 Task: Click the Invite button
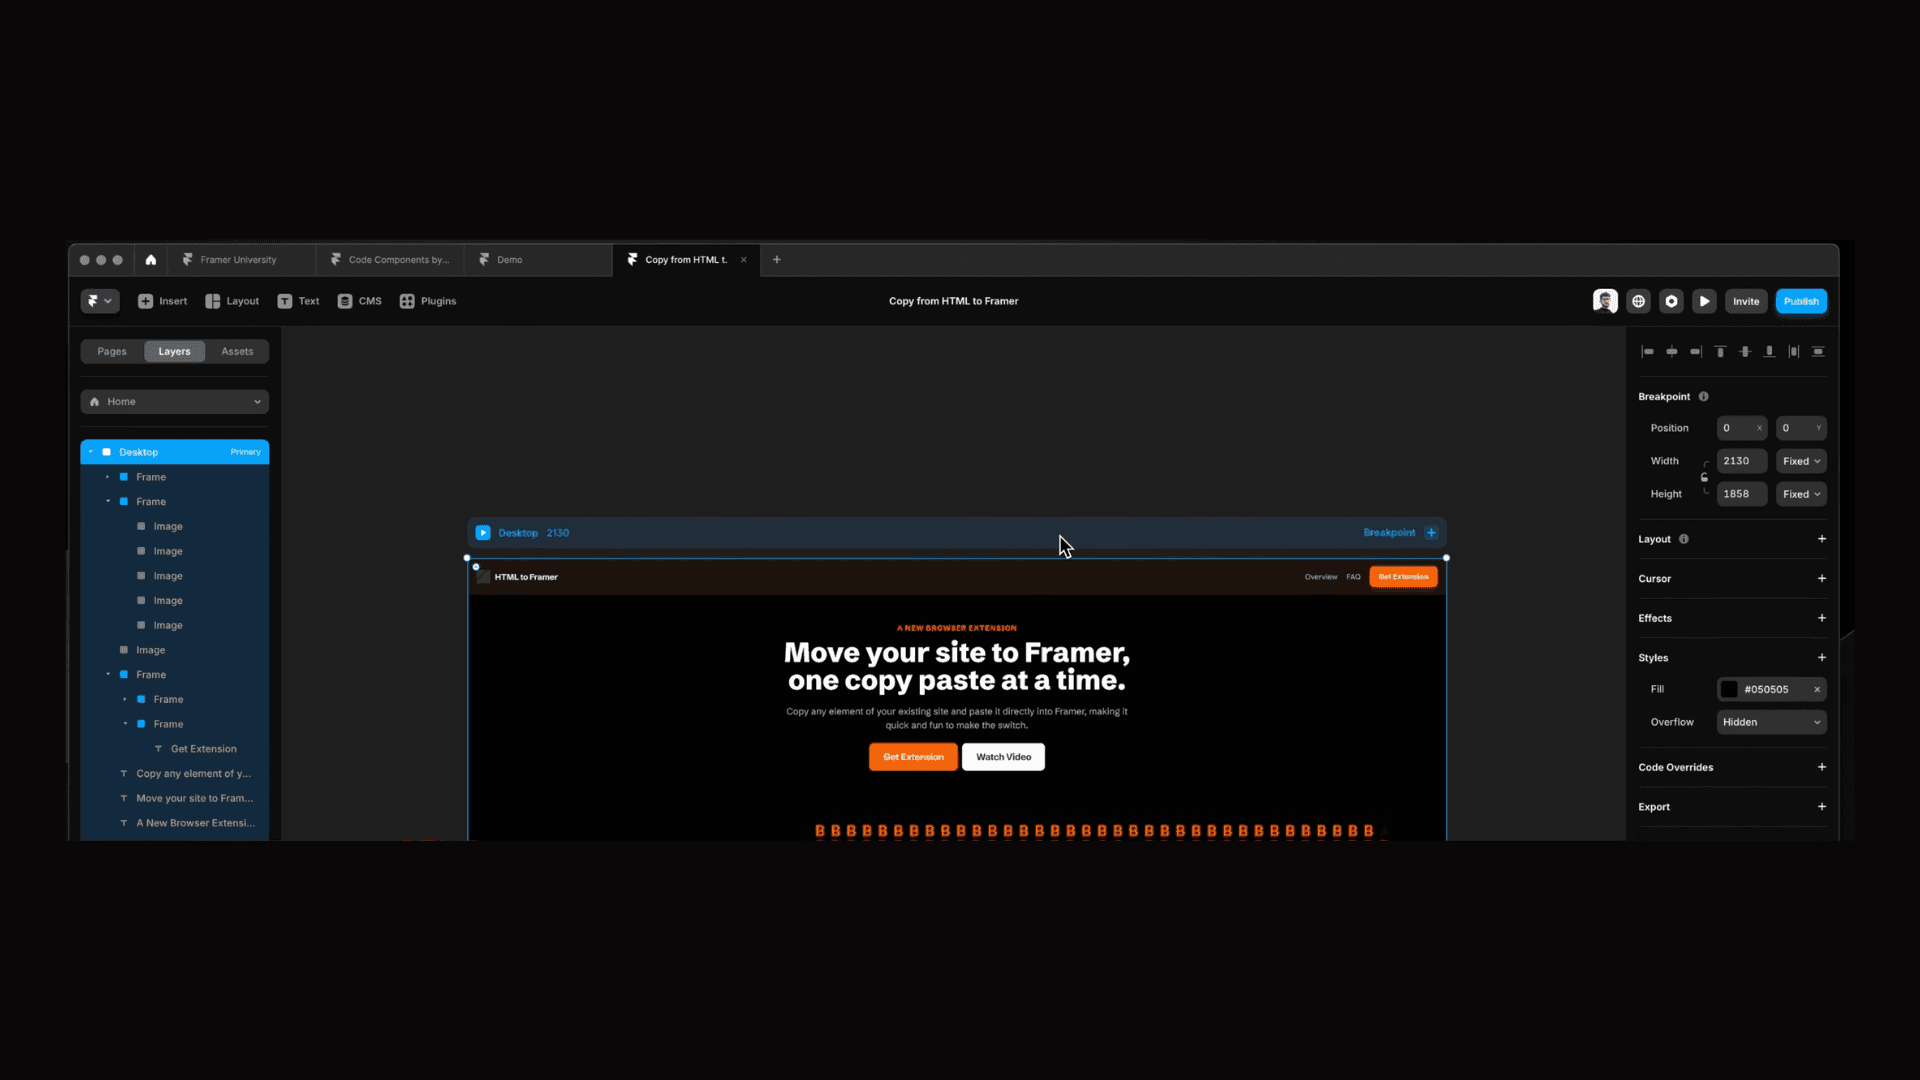pos(1747,301)
